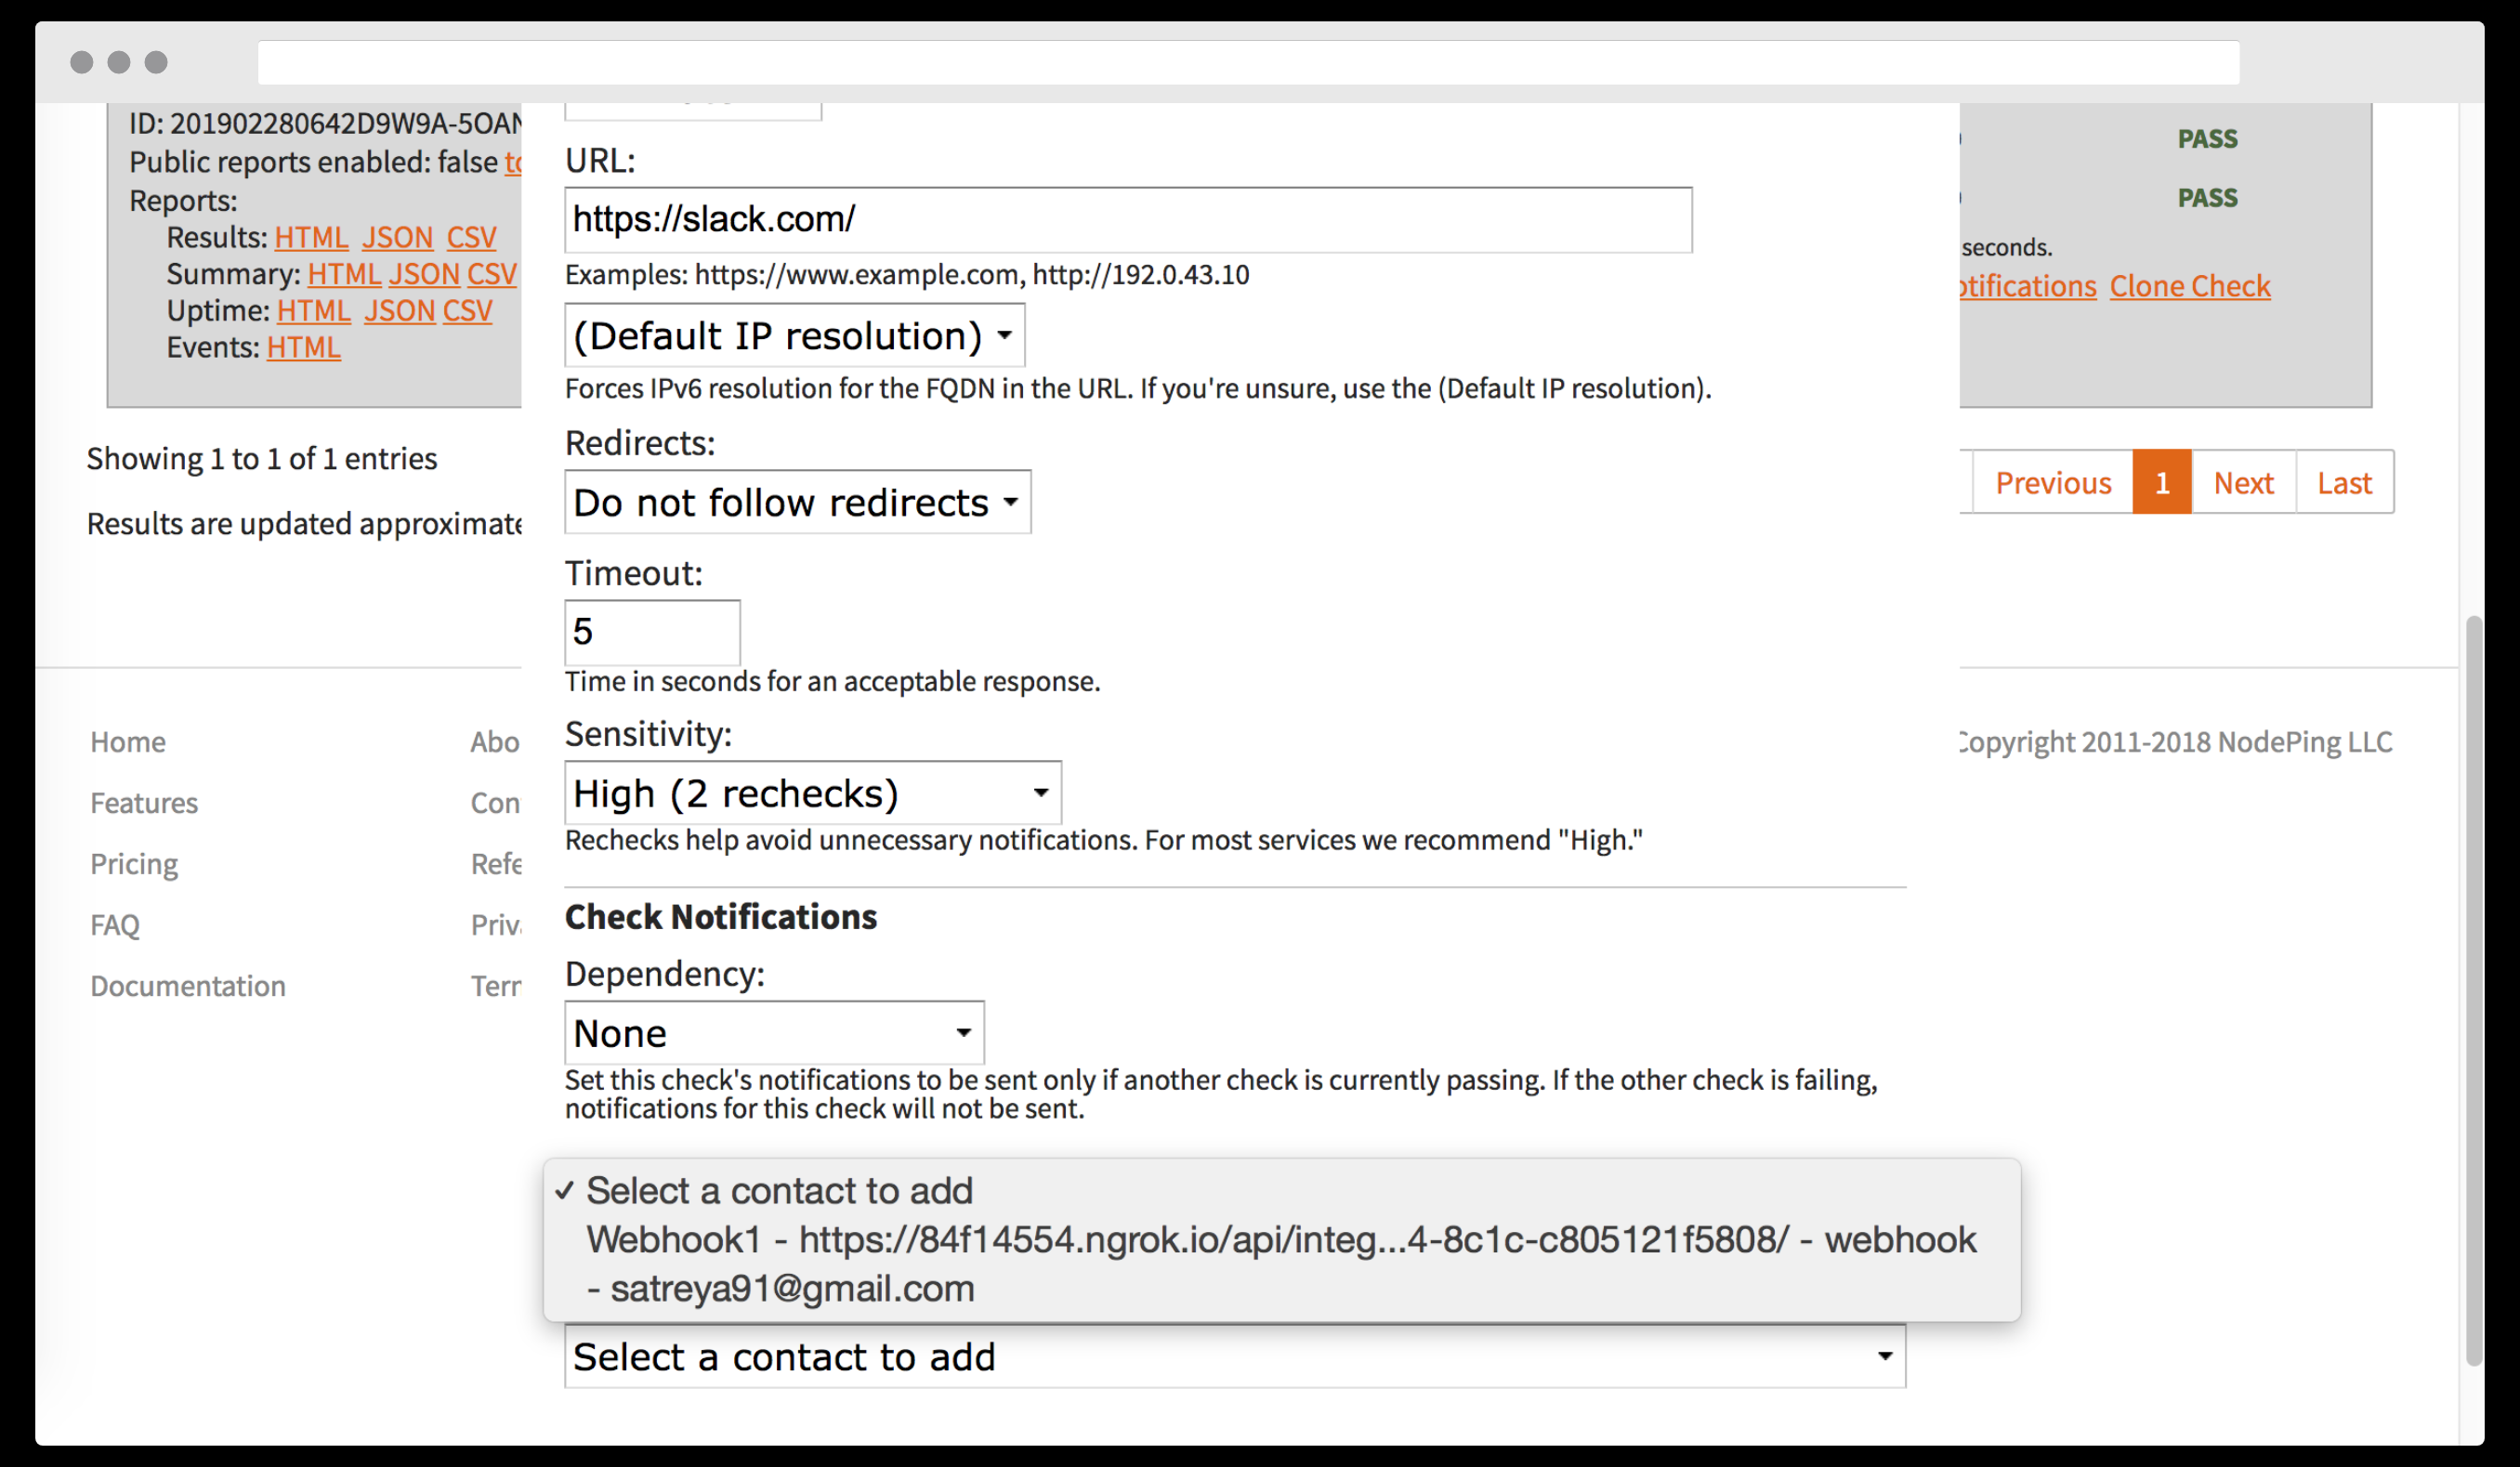
Task: Click the vertical page scrollbar
Action: 2473,990
